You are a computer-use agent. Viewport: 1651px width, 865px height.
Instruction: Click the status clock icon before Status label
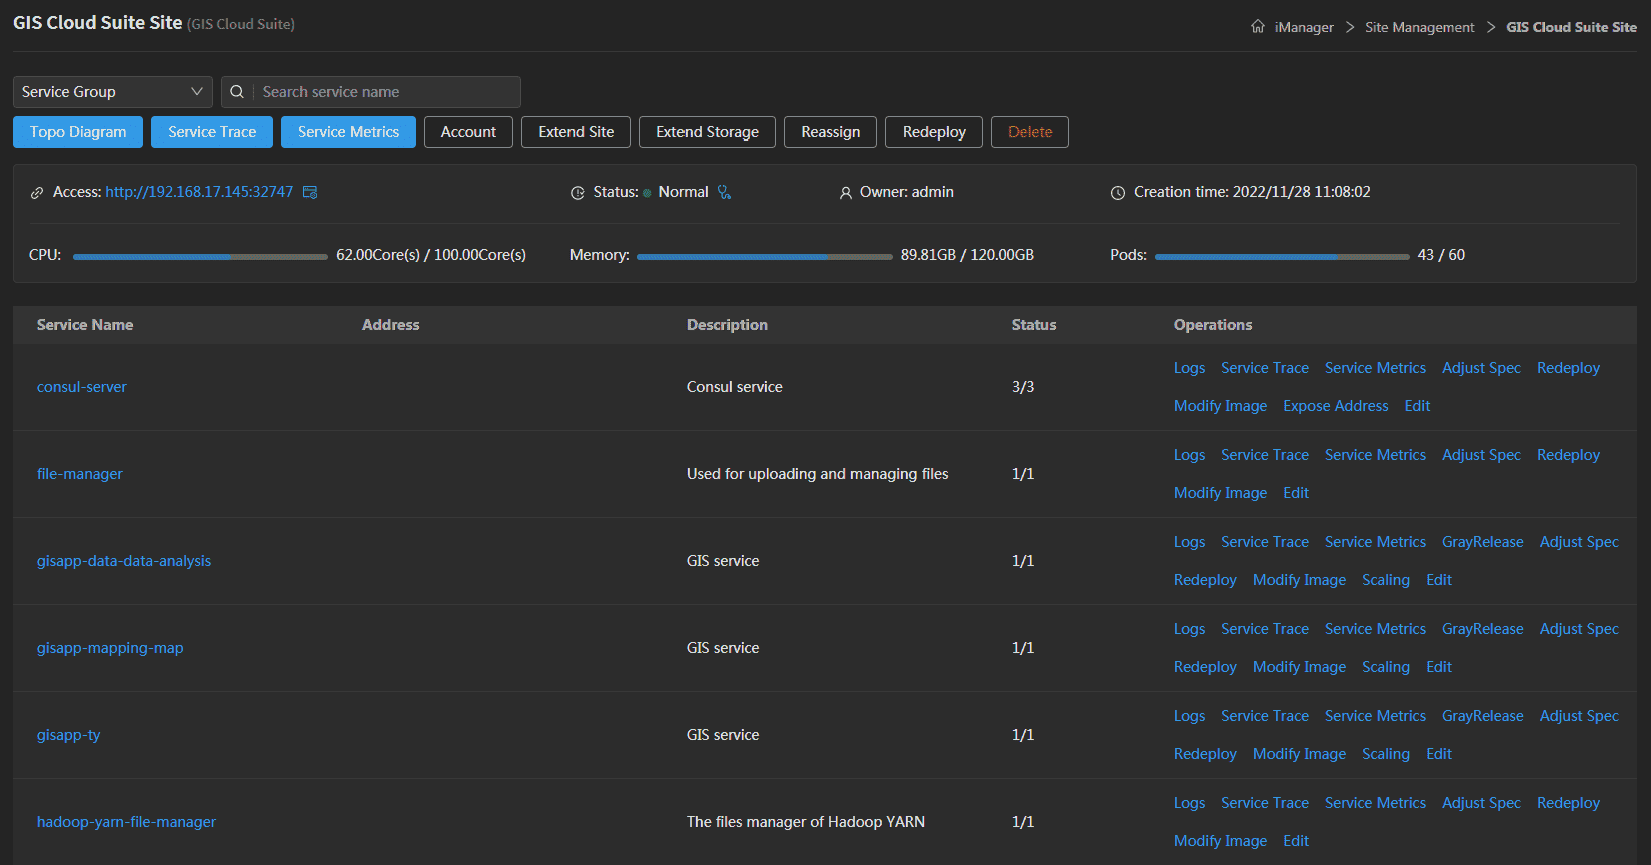pos(578,193)
